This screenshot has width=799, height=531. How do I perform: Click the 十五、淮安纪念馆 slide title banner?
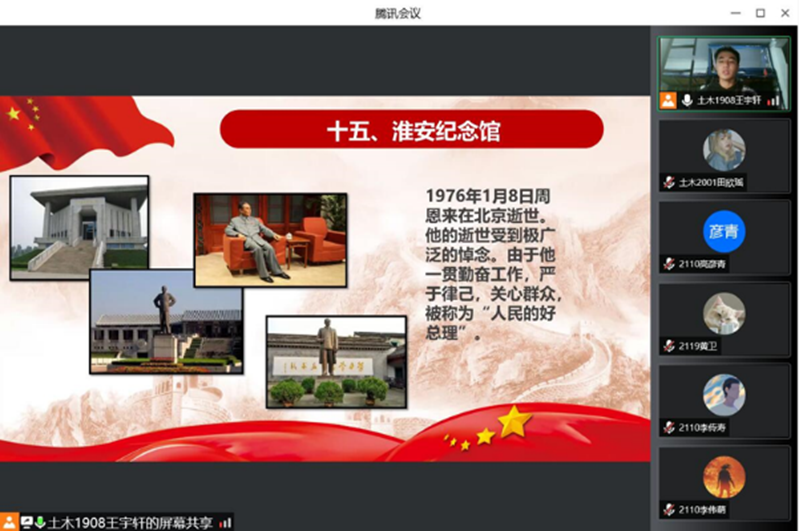coord(412,130)
